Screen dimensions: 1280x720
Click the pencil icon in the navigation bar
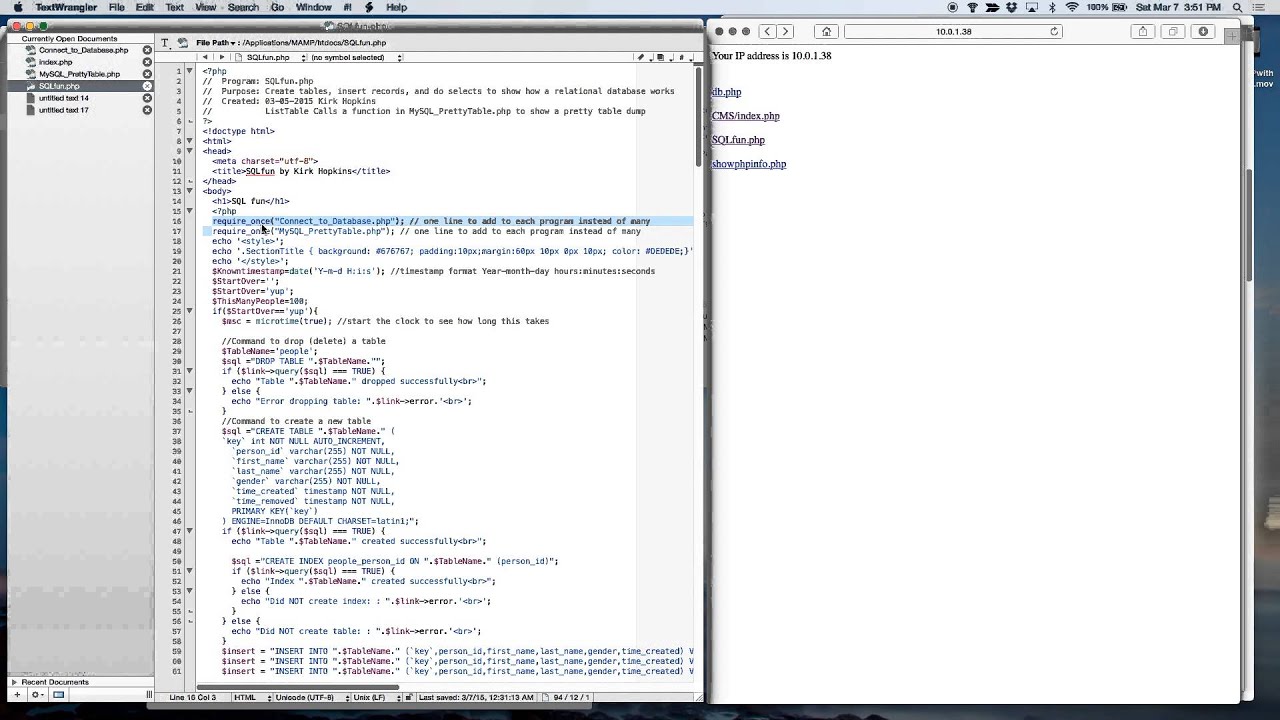(641, 57)
